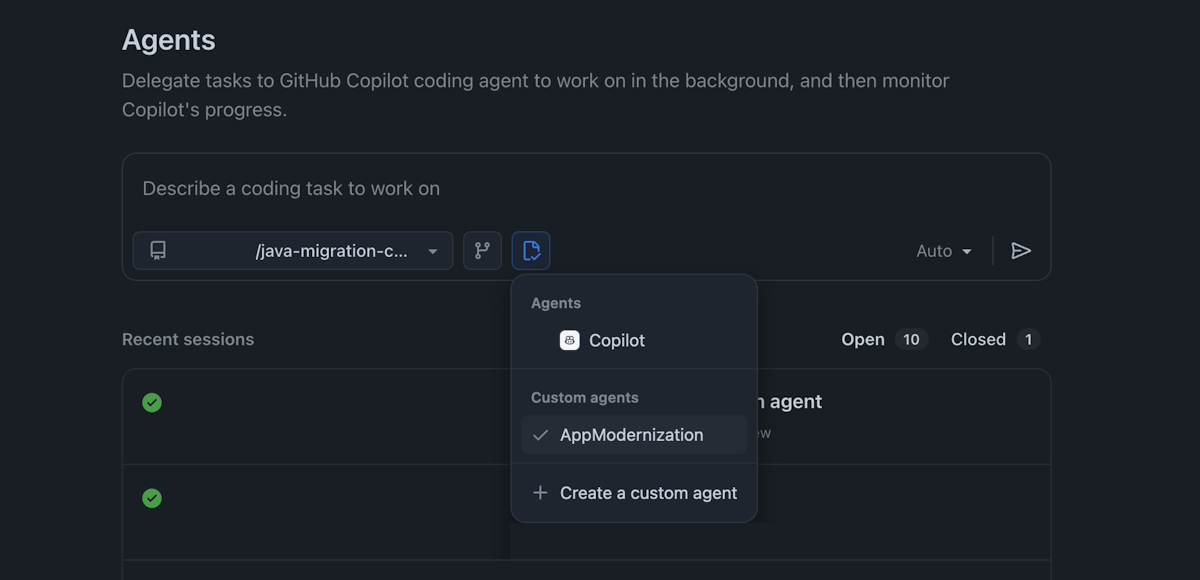The height and width of the screenshot is (580, 1200).
Task: Select Create a custom agent option
Action: [x=648, y=493]
